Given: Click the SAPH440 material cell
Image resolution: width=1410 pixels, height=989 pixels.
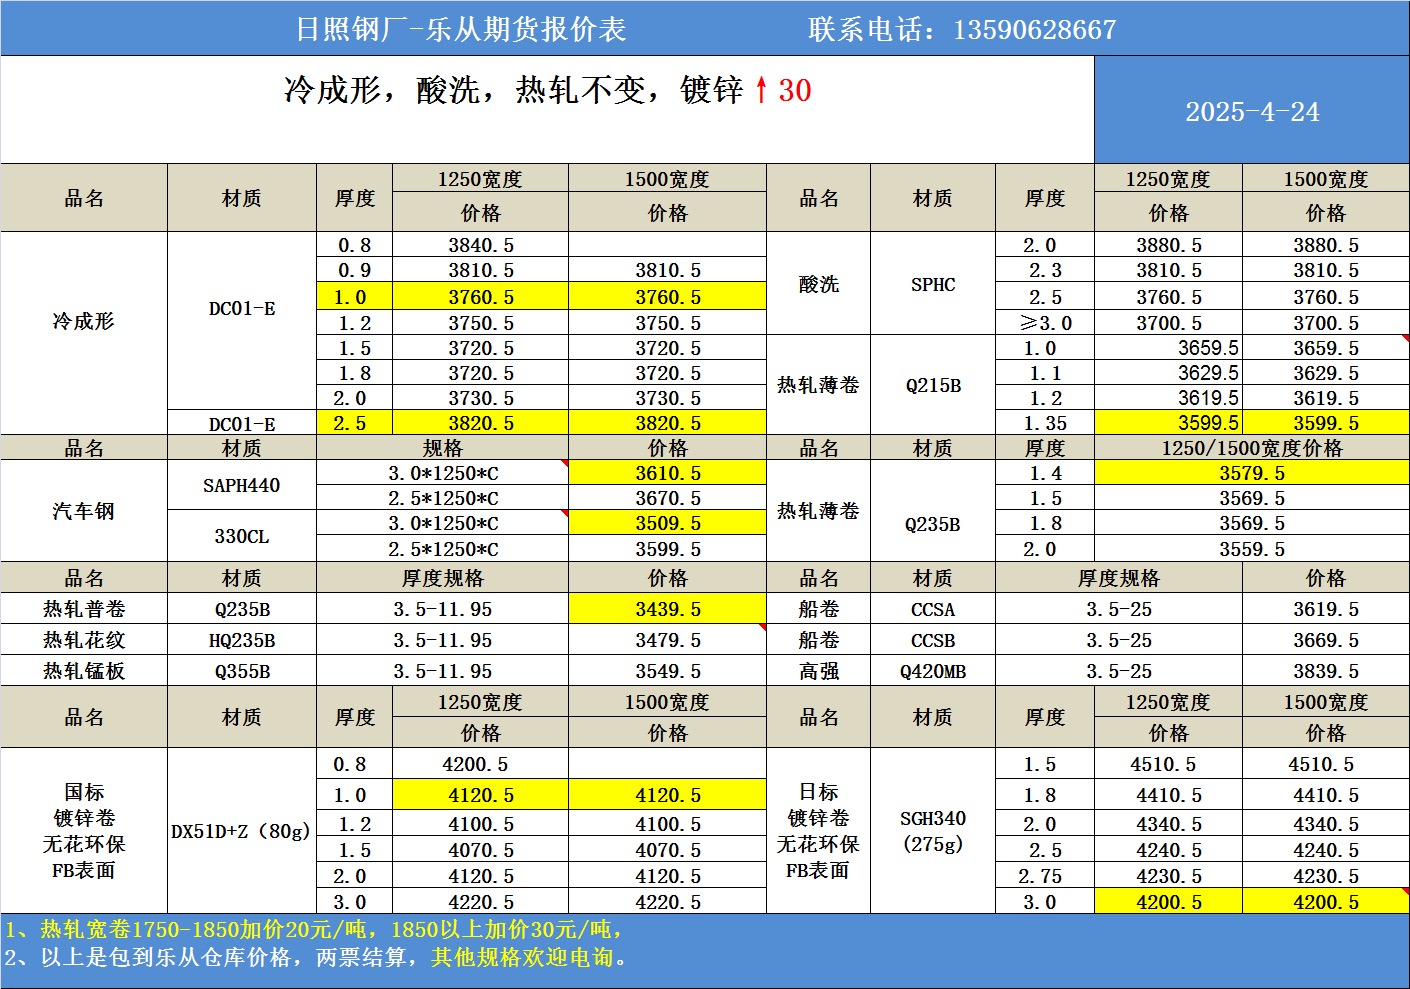Looking at the screenshot, I should pyautogui.click(x=242, y=485).
